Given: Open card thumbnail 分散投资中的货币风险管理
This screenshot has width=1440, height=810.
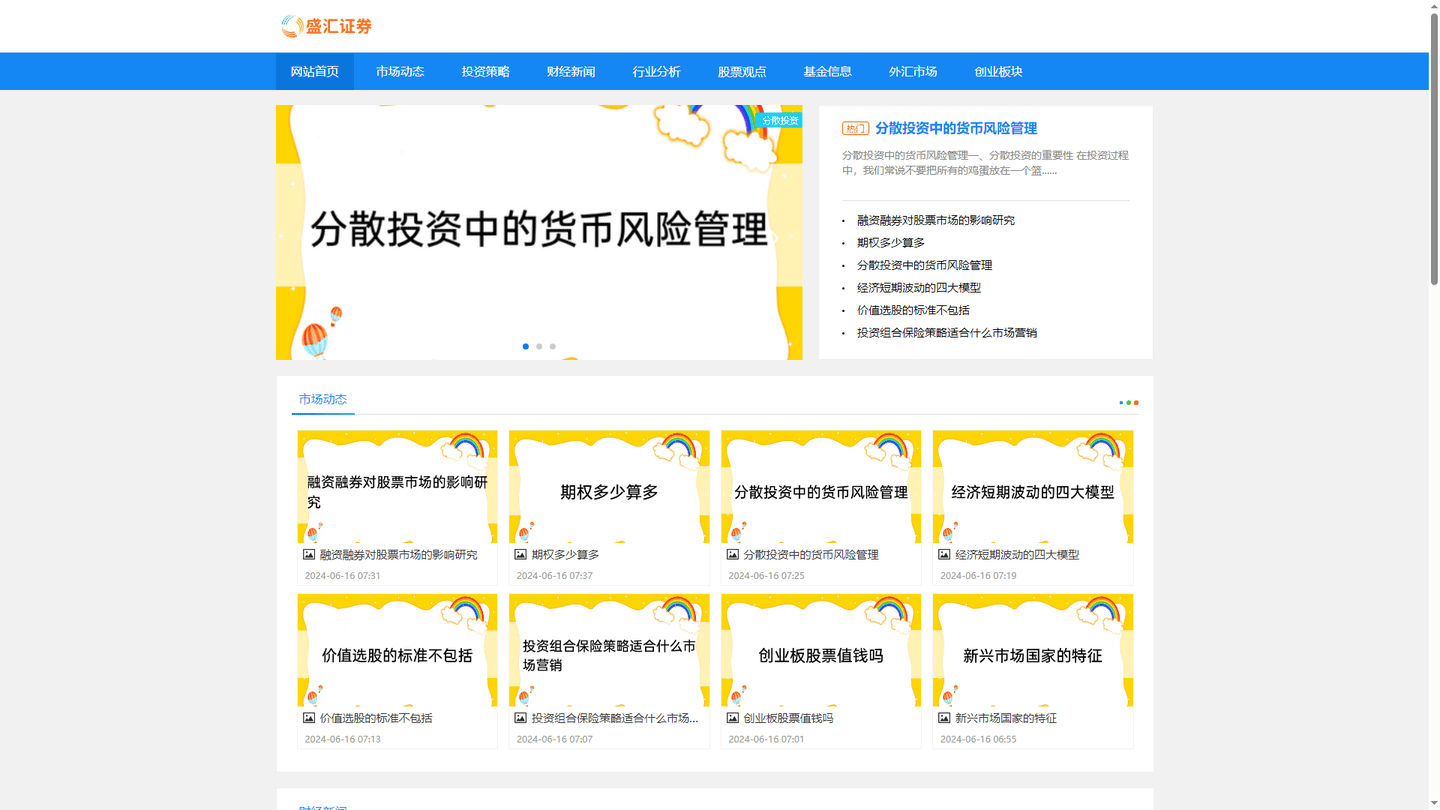Looking at the screenshot, I should 821,487.
